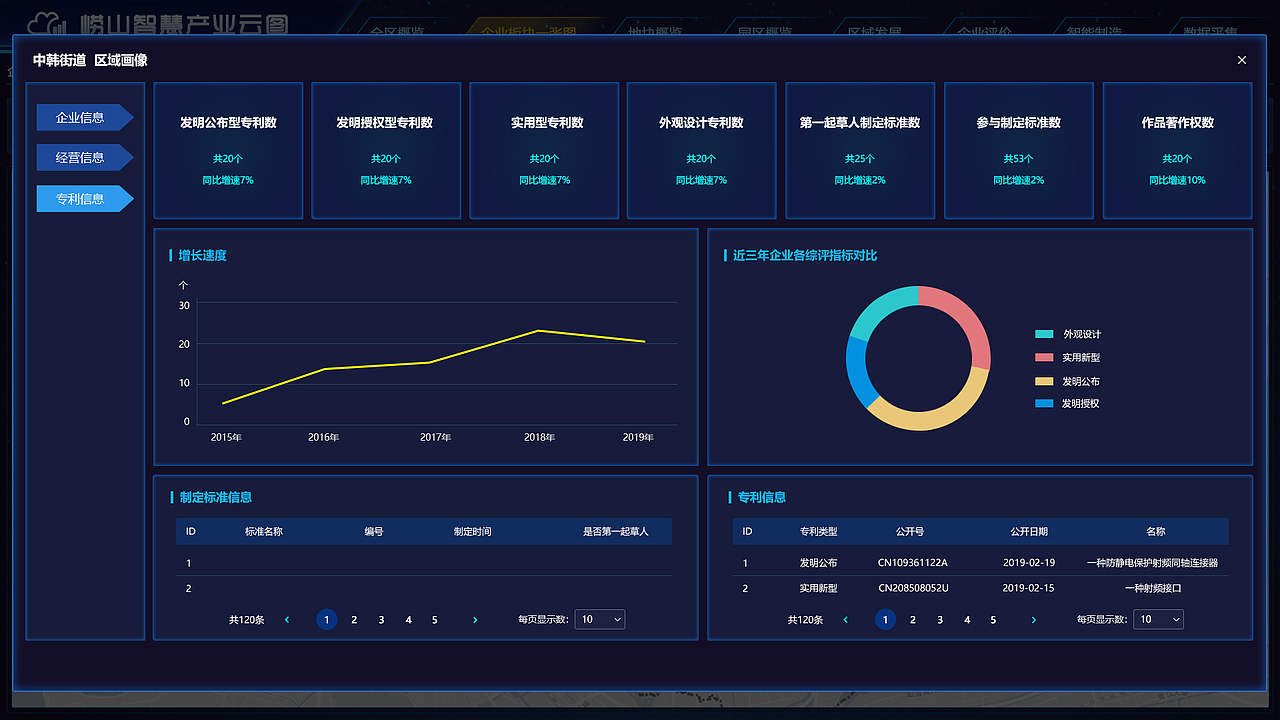Click the blue donut chart segment
Screen dimensions: 1280x720
[x=856, y=372]
